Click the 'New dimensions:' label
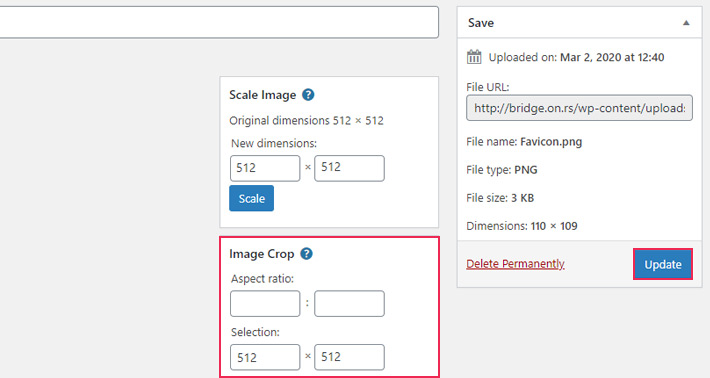The width and height of the screenshot is (710, 378). (274, 144)
